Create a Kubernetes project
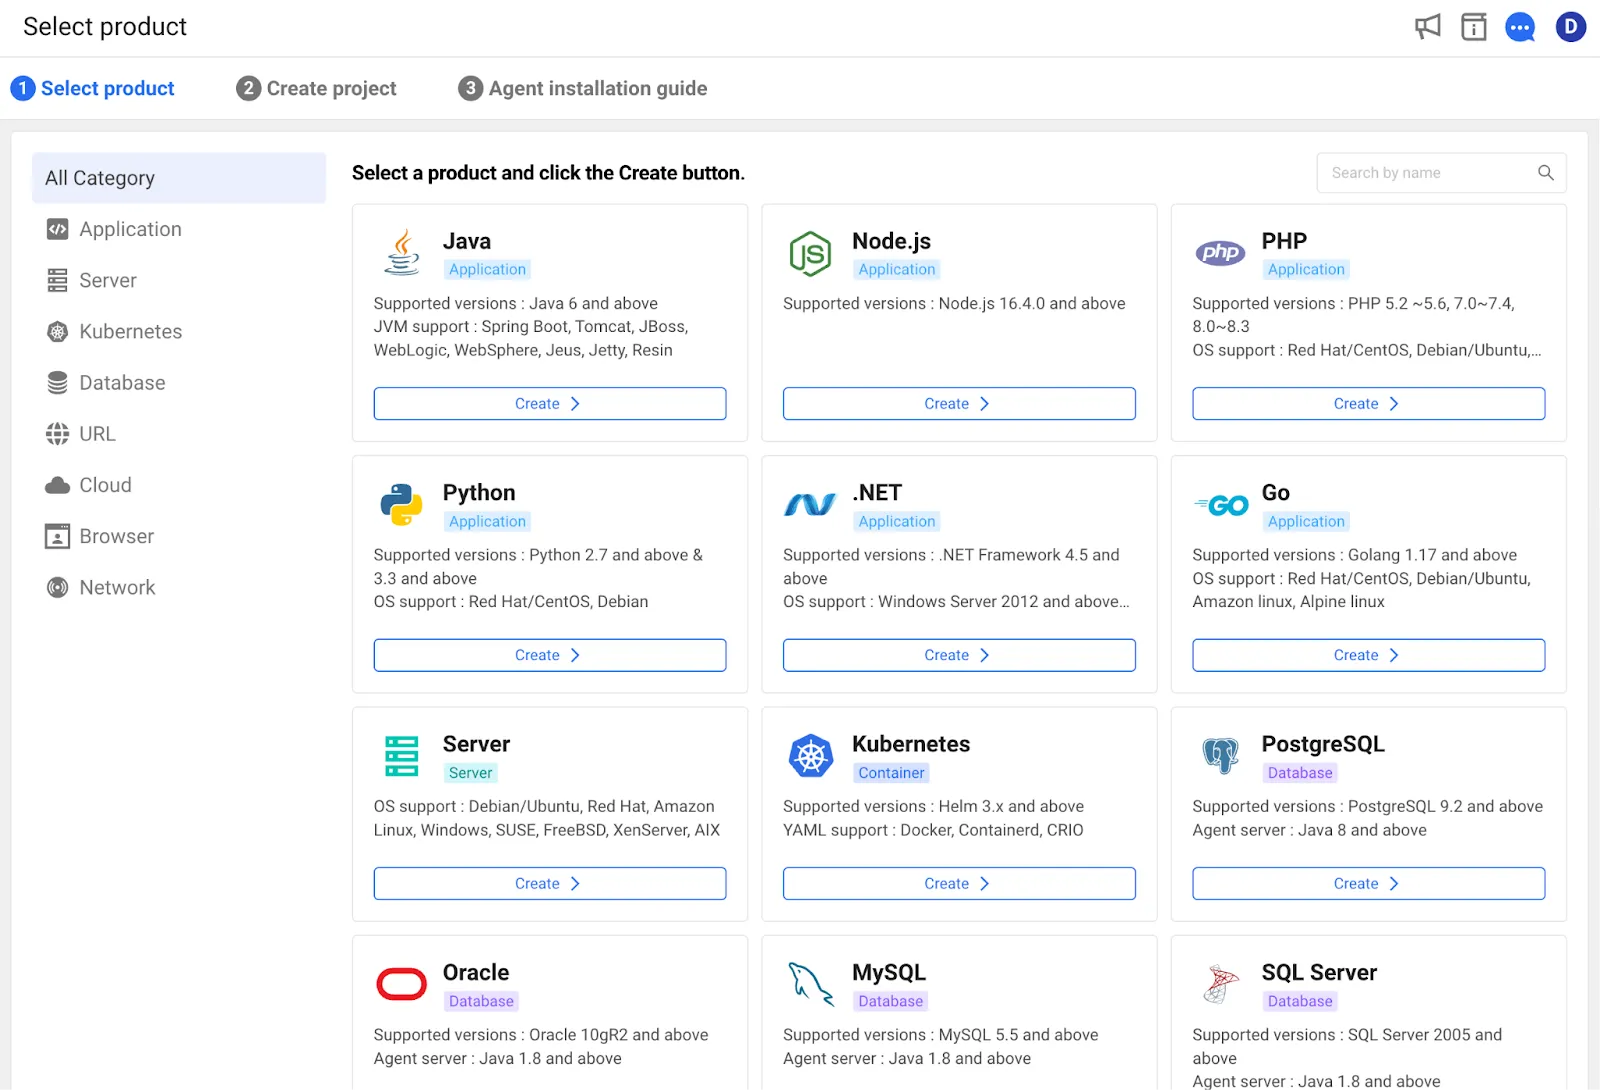This screenshot has height=1090, width=1600. pyautogui.click(x=959, y=884)
